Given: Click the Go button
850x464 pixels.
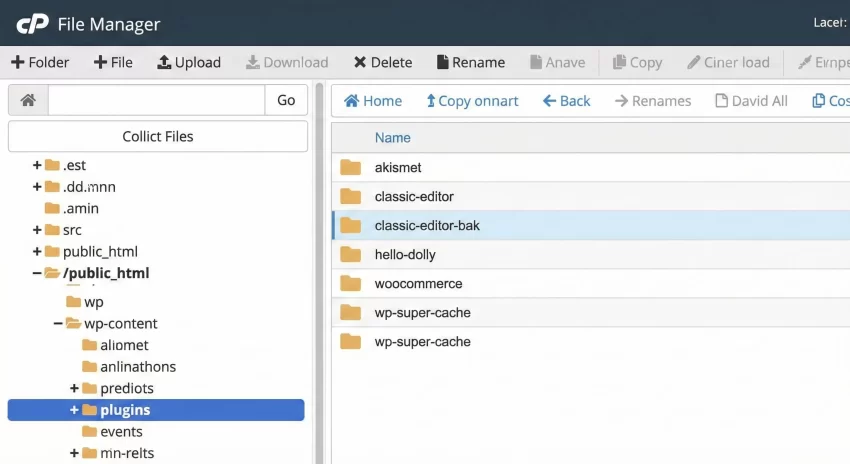Looking at the screenshot, I should coord(286,100).
